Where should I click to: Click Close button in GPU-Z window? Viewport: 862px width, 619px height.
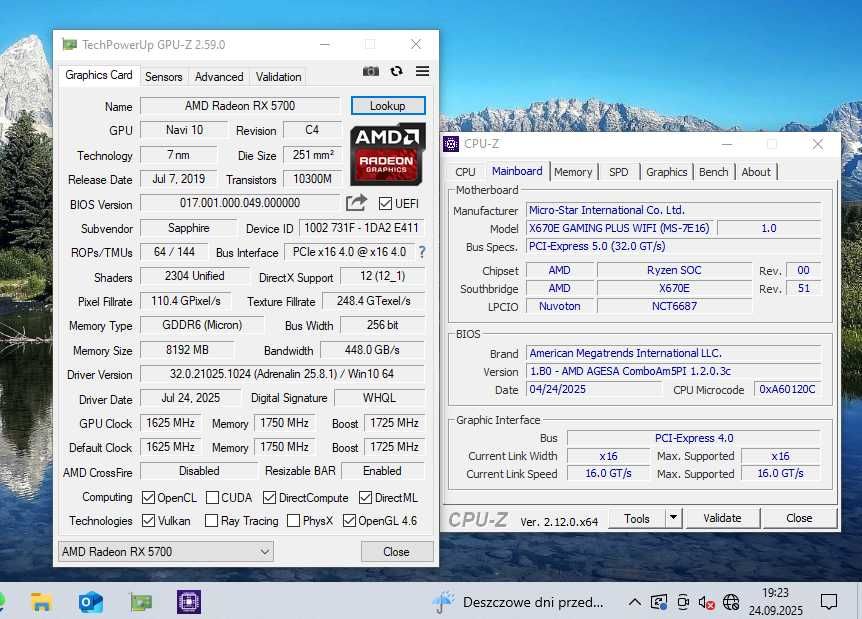[x=396, y=551]
